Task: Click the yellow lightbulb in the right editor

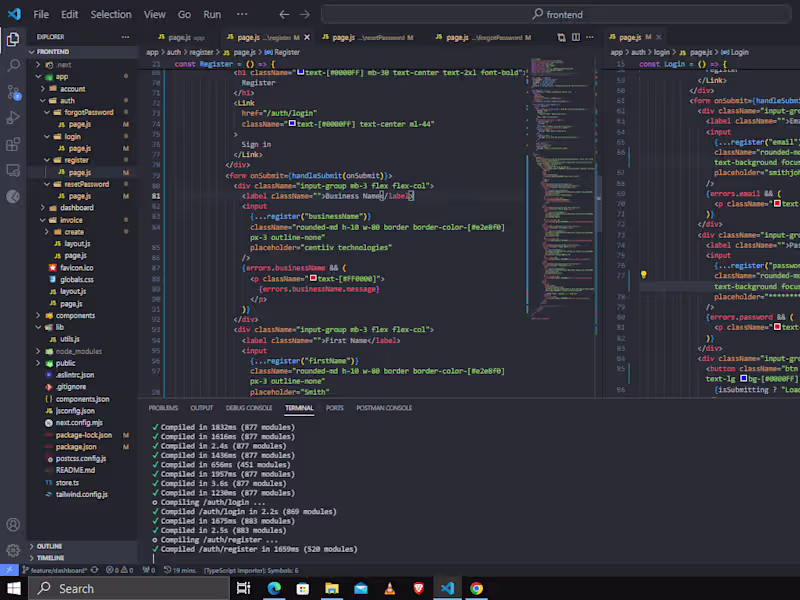Action: 644,272
